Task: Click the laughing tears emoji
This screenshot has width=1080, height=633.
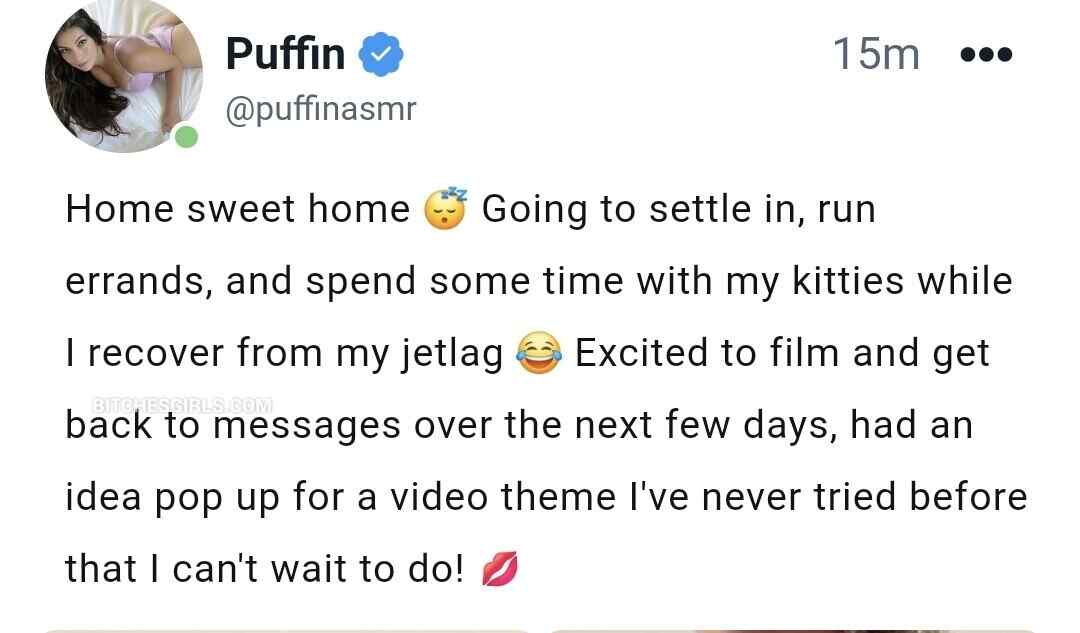Action: [x=539, y=354]
